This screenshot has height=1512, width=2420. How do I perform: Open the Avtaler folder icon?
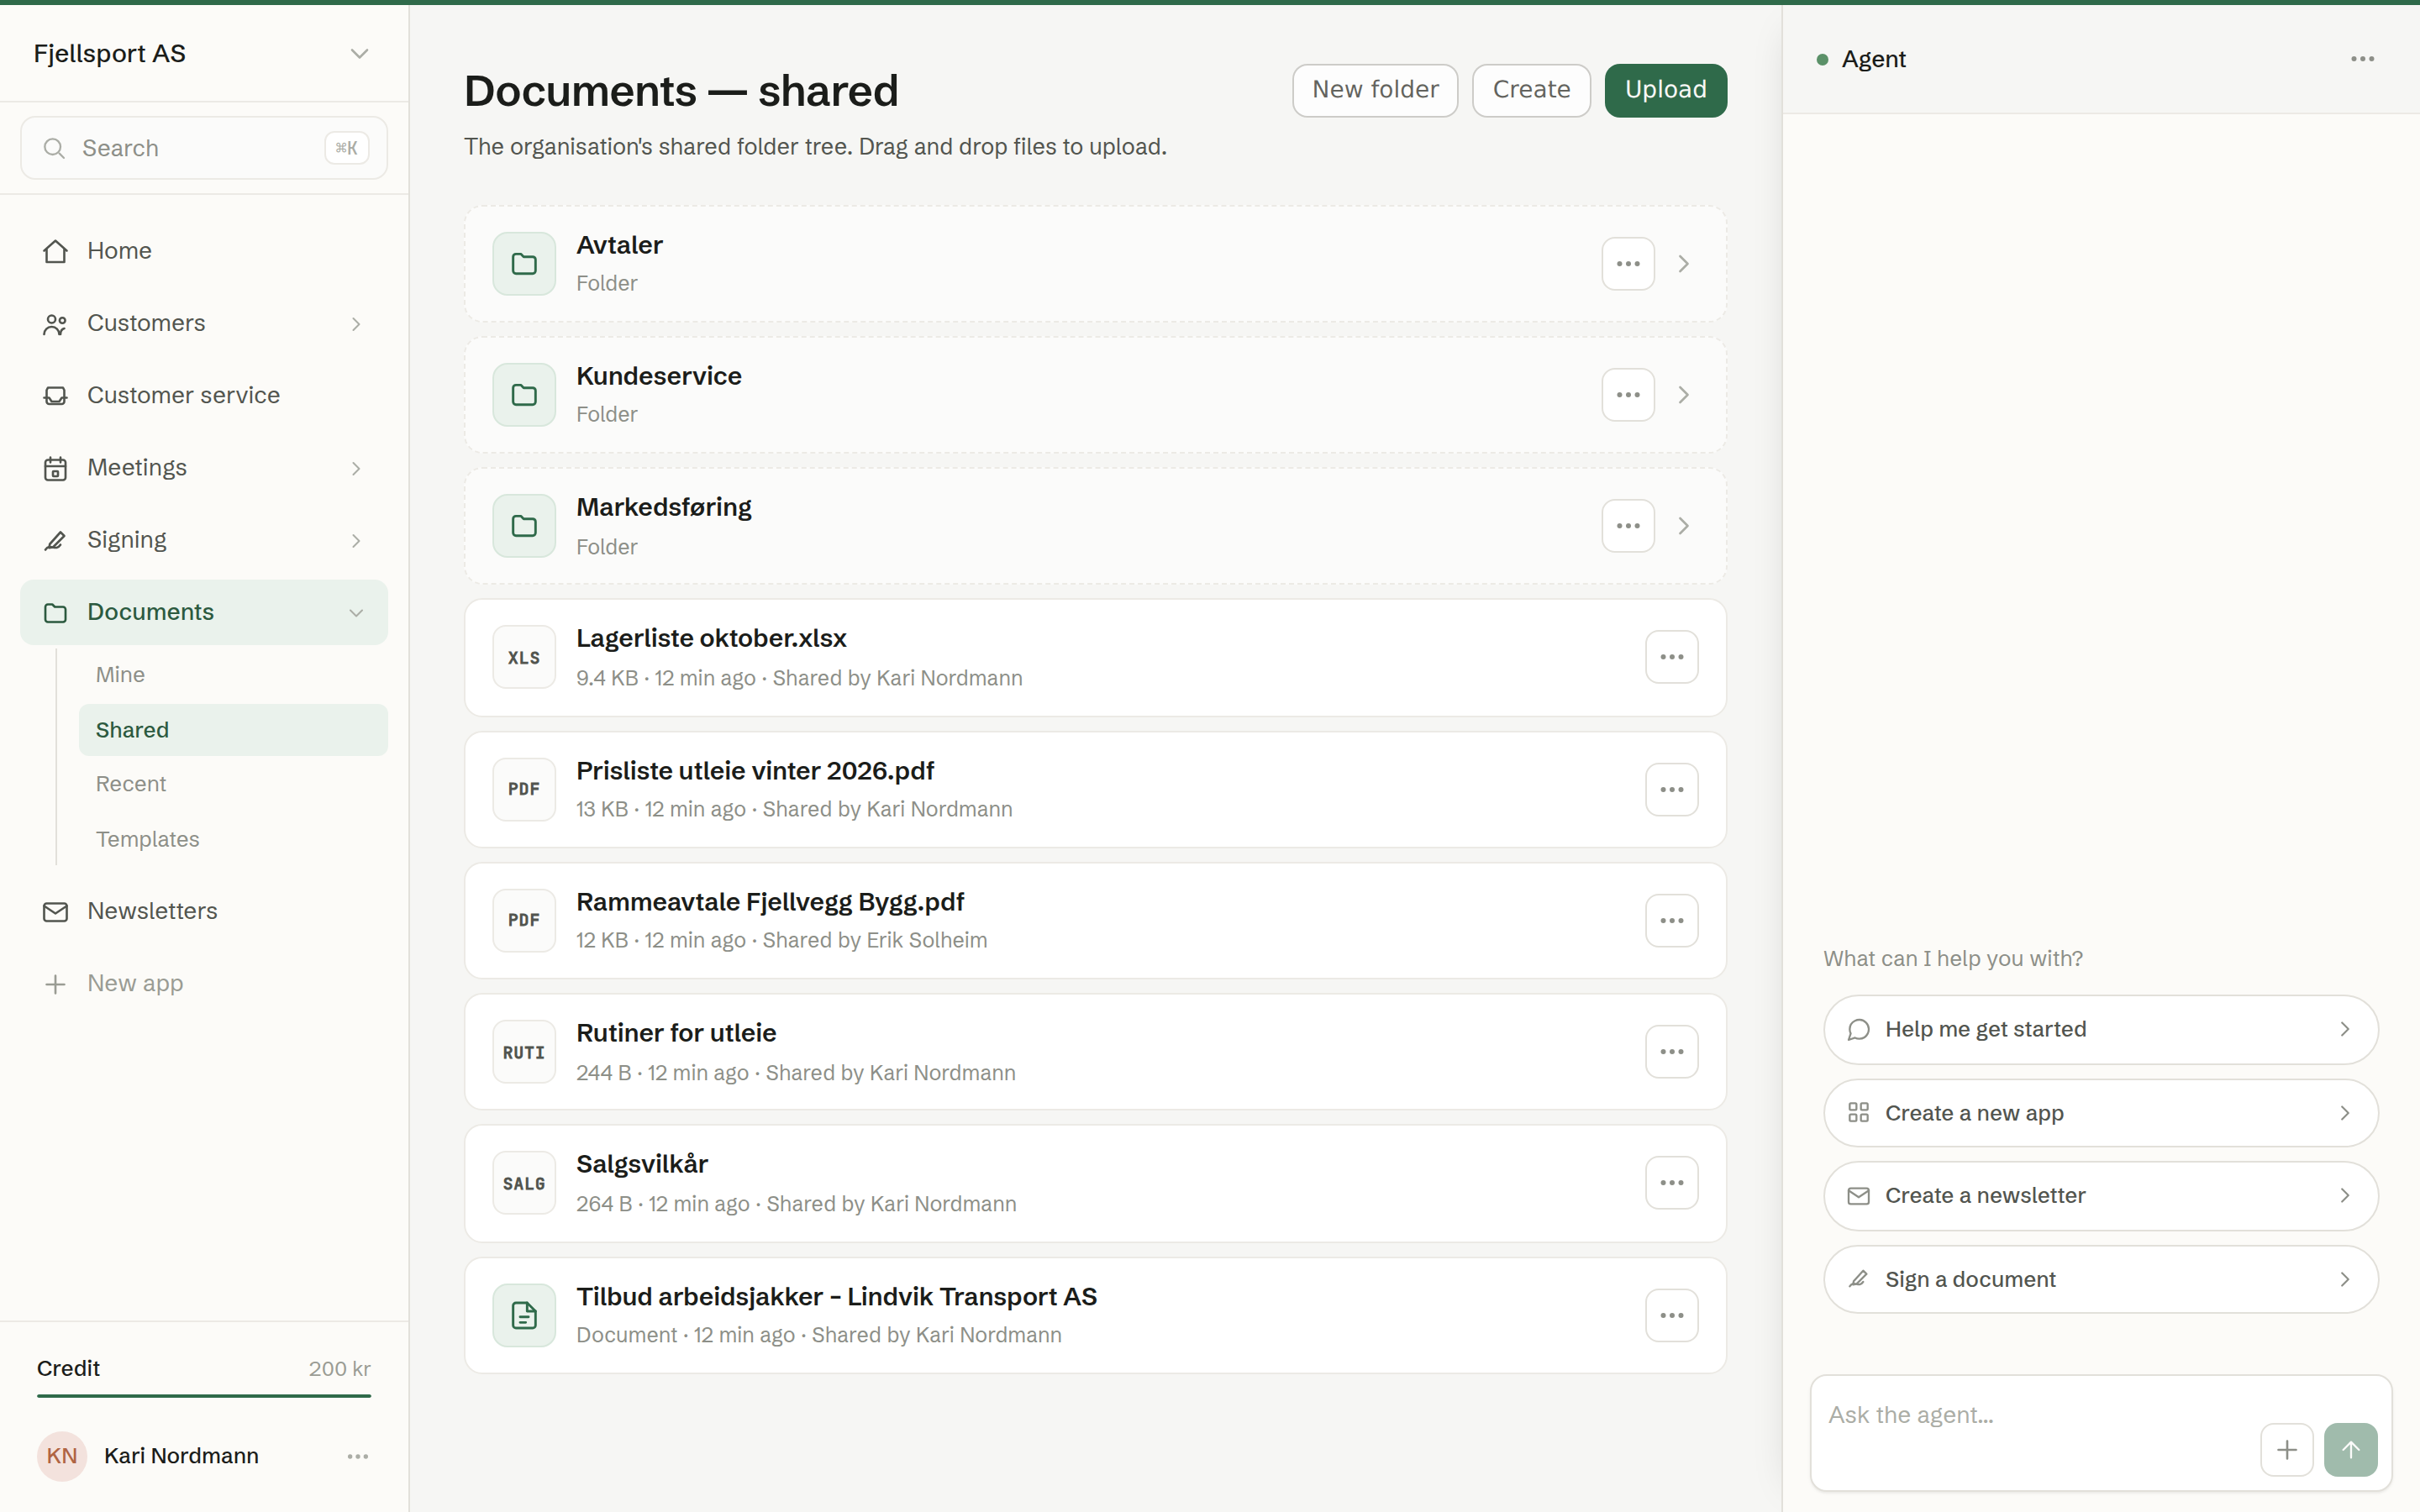pos(524,264)
